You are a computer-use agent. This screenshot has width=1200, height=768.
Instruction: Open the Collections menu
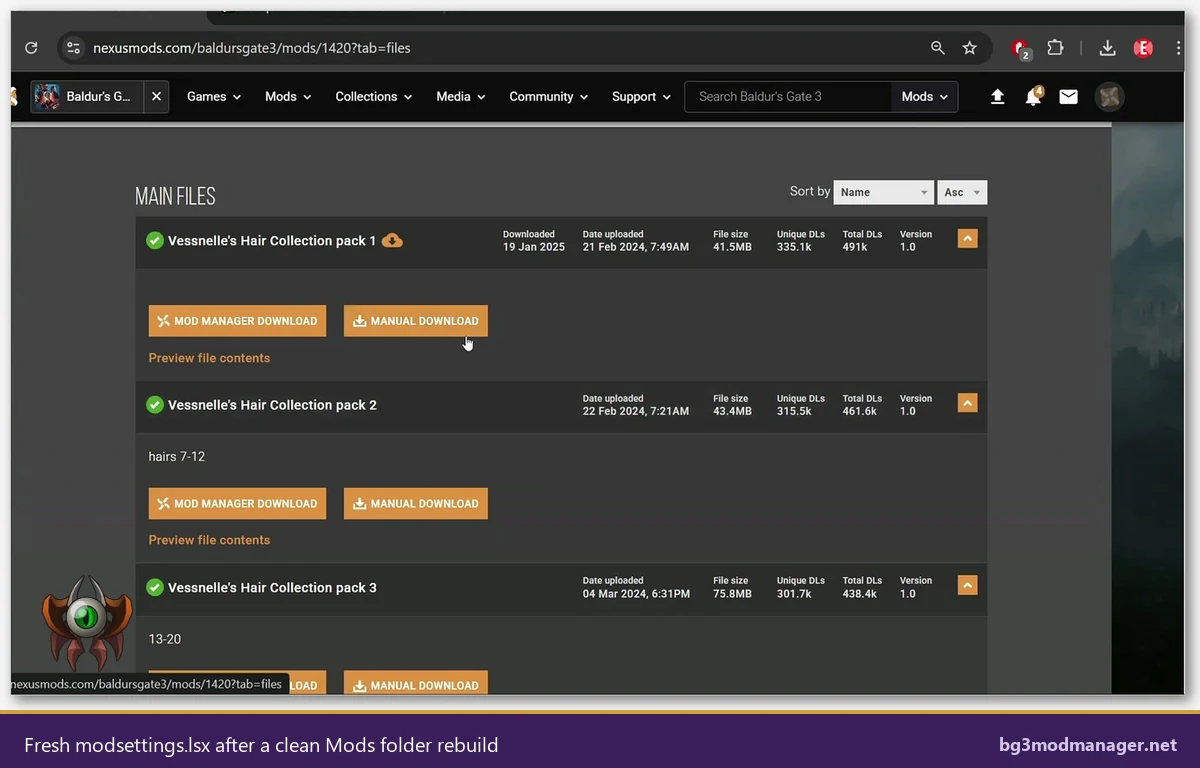[x=374, y=97]
